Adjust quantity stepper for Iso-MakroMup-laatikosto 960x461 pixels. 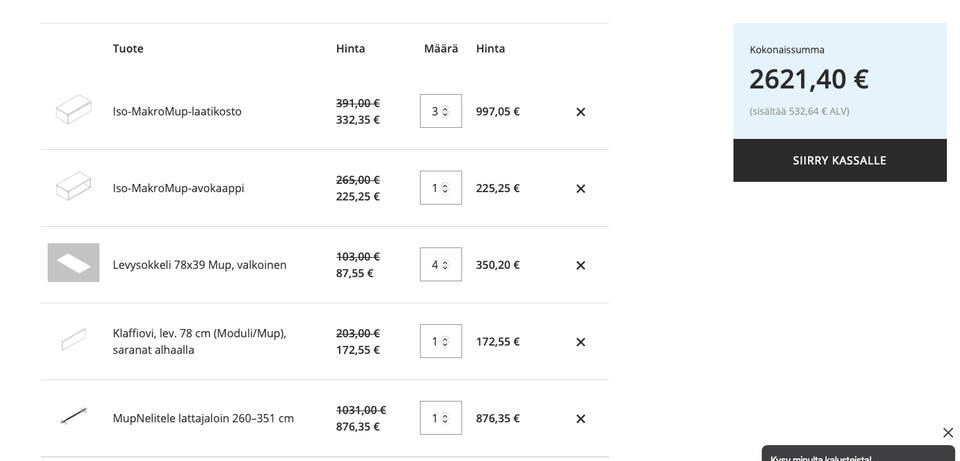click(x=440, y=111)
